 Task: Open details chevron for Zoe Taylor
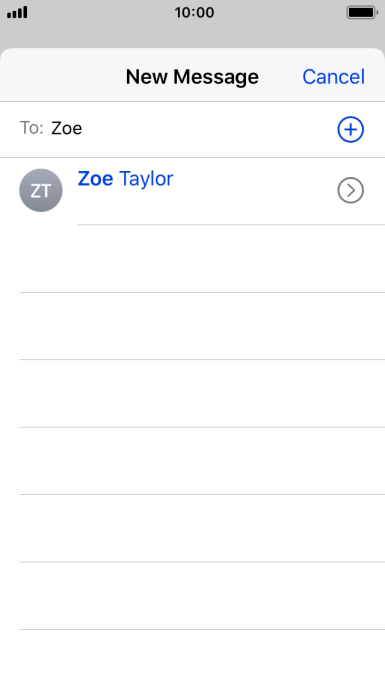[x=350, y=190]
